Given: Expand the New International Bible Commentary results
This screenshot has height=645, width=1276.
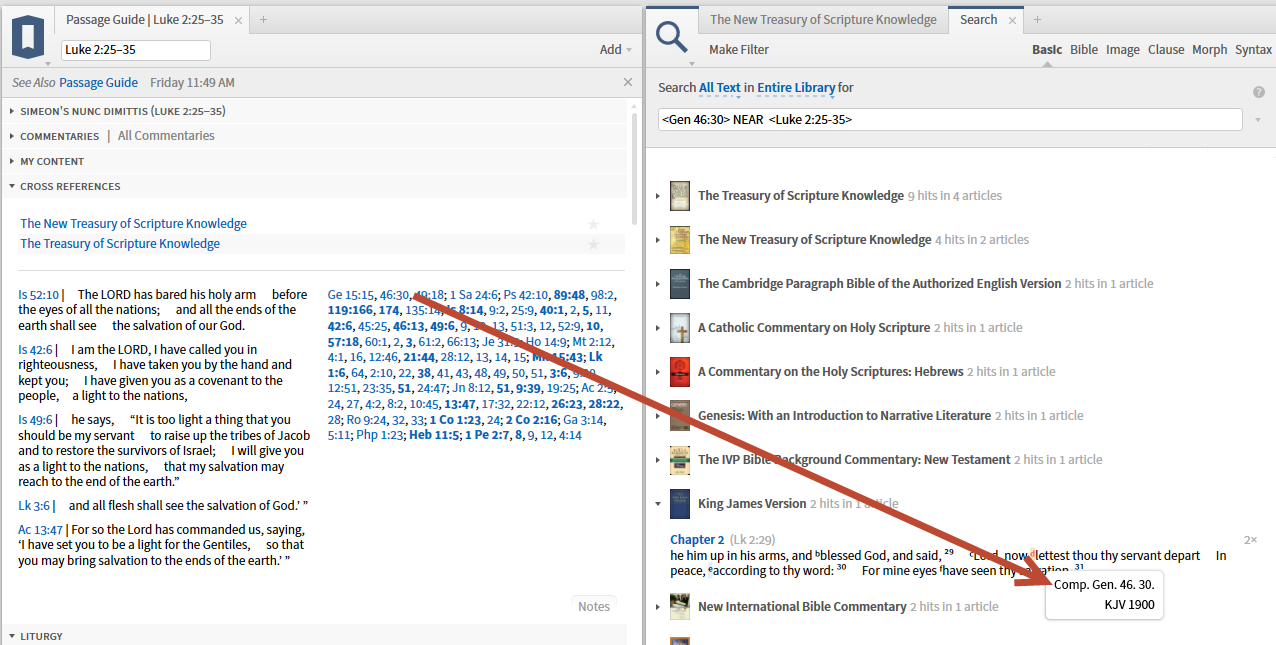Looking at the screenshot, I should click(x=658, y=607).
